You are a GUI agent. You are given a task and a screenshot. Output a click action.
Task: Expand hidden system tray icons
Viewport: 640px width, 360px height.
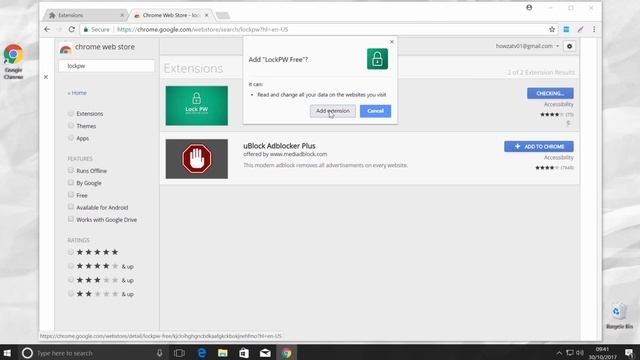pos(559,353)
